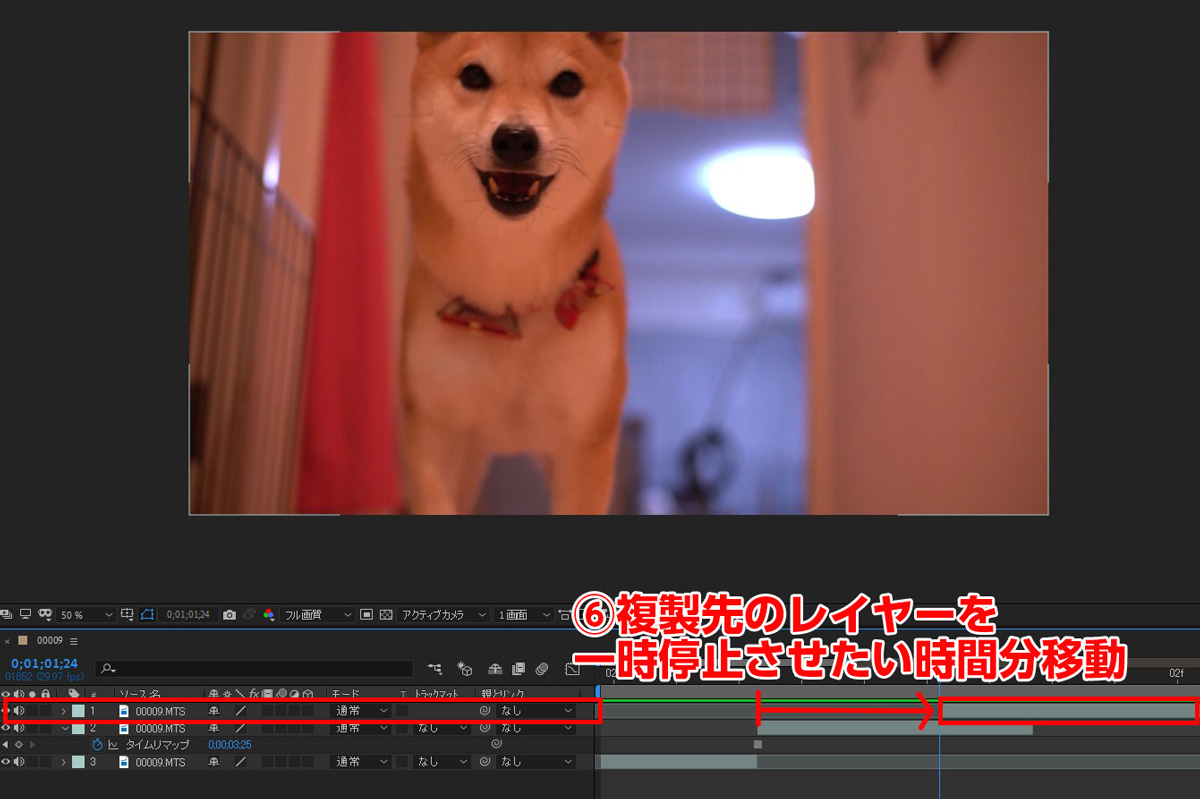This screenshot has width=1200, height=799.
Task: Expand layer 3 properties with the chevron
Action: [x=64, y=763]
